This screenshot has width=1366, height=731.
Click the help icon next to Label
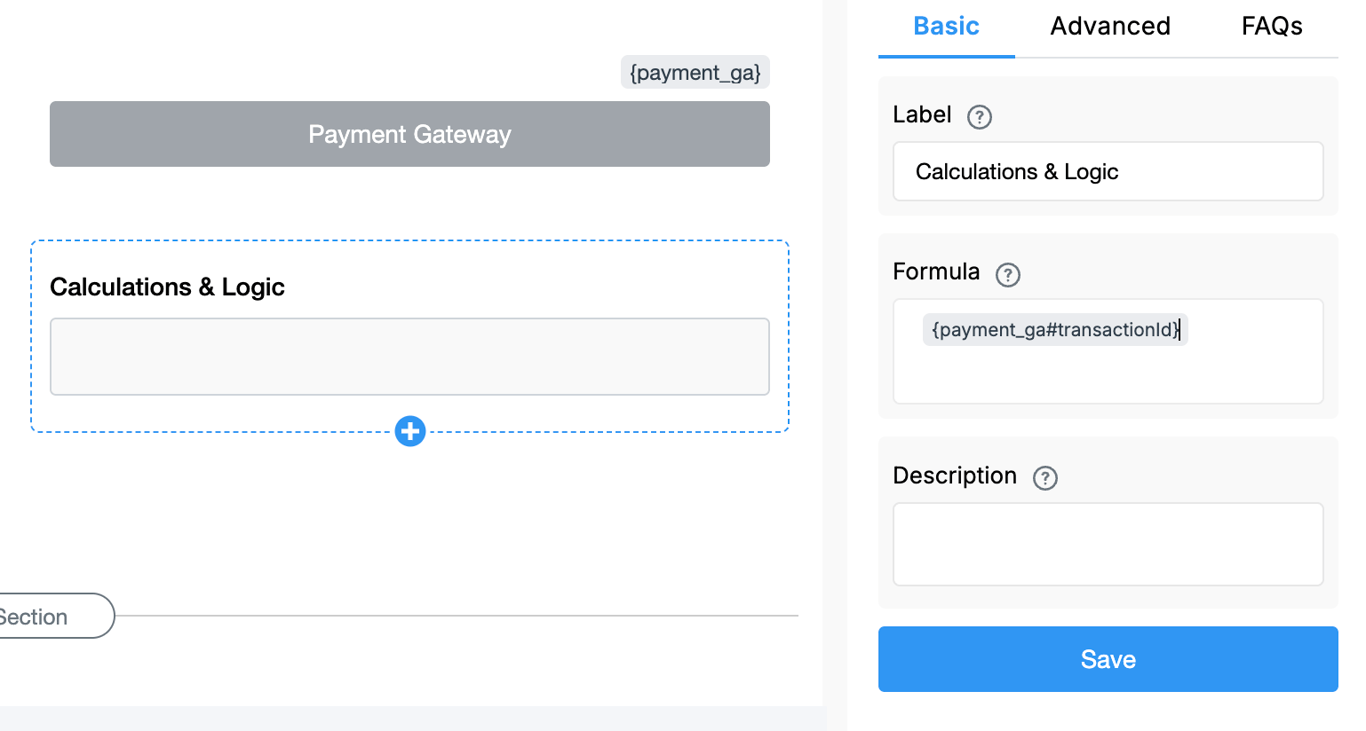979,117
